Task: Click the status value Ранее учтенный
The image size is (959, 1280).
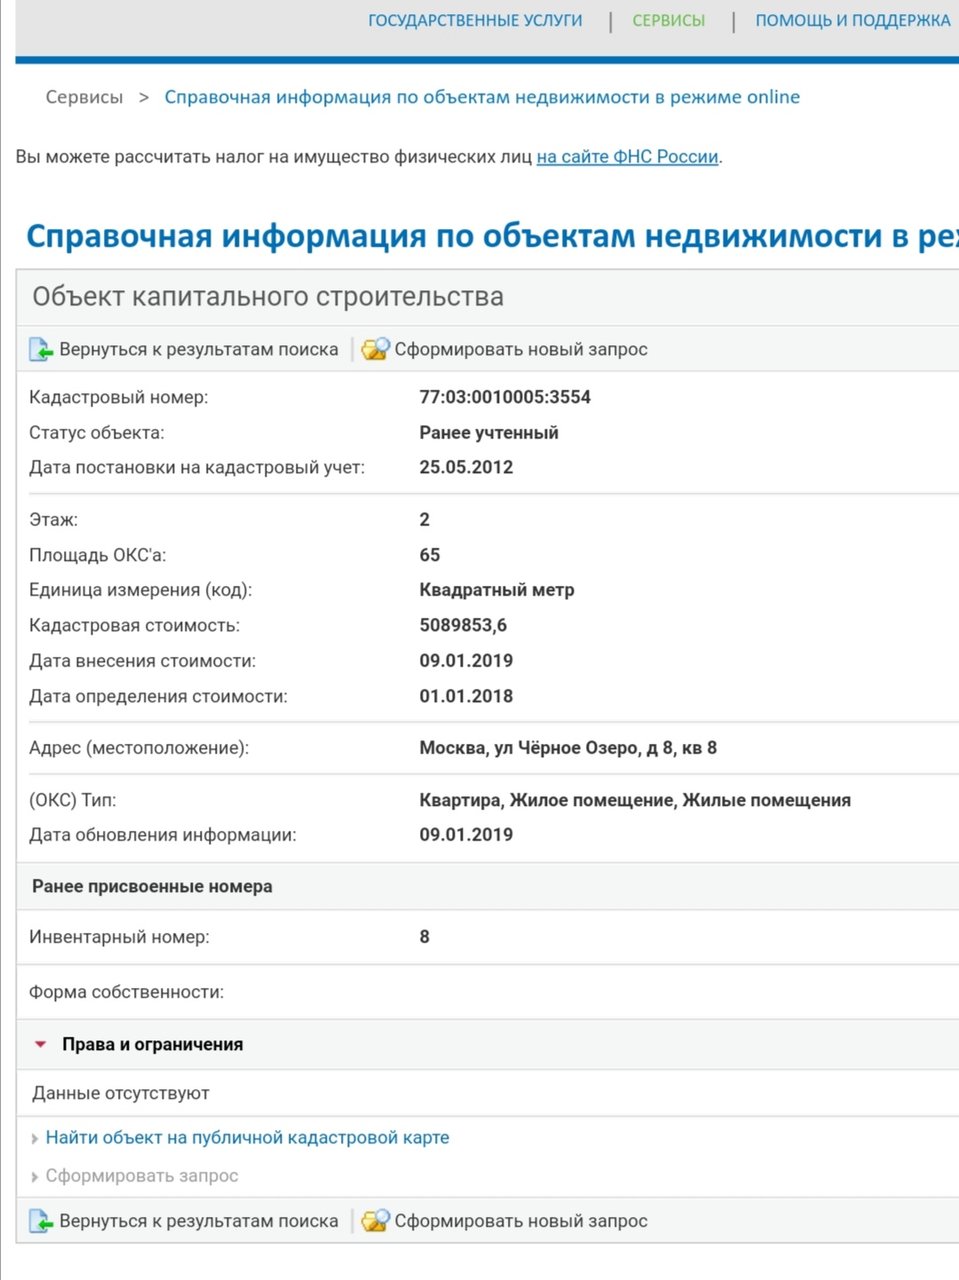Action: pos(489,433)
